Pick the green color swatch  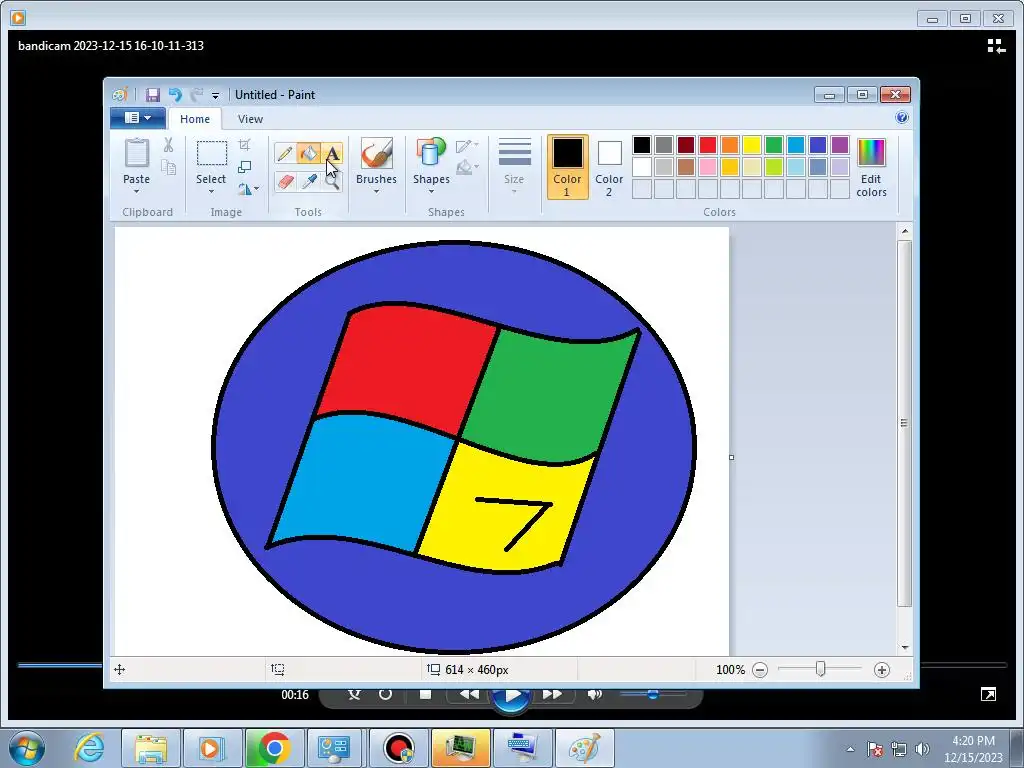774,145
